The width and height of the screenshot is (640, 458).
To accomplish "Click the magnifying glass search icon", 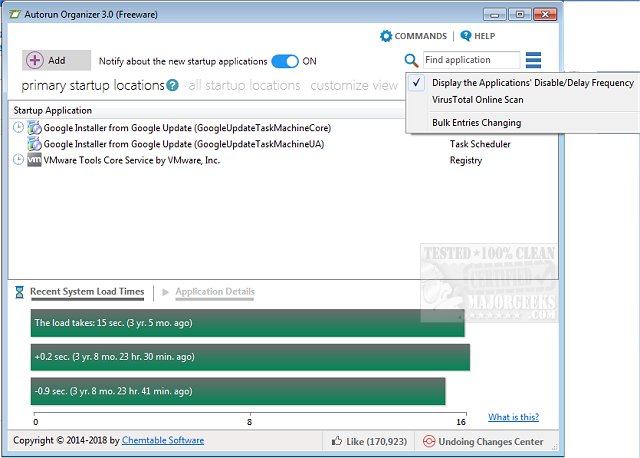I will point(412,60).
